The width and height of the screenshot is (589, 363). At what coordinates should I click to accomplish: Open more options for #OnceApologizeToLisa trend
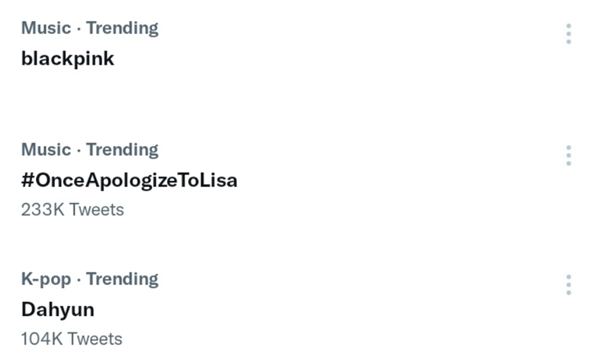[568, 156]
